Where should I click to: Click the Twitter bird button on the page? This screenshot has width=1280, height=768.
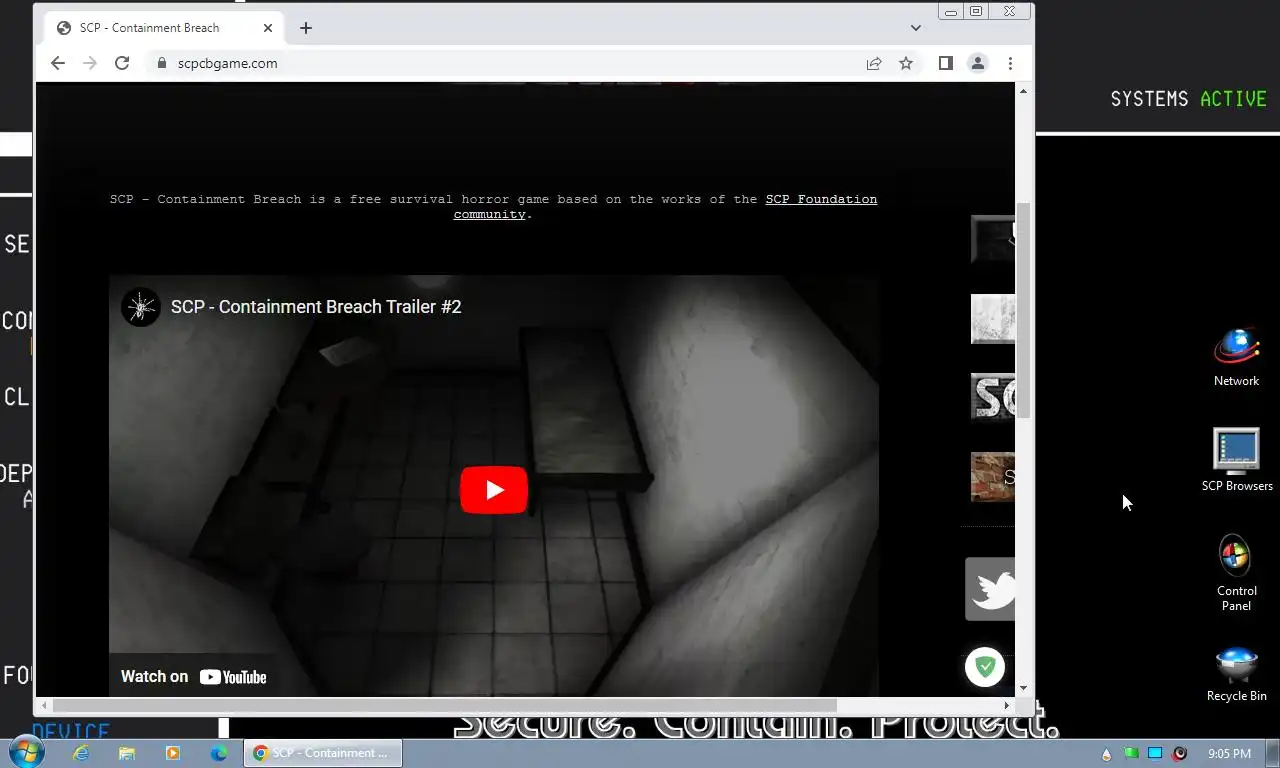pos(990,589)
